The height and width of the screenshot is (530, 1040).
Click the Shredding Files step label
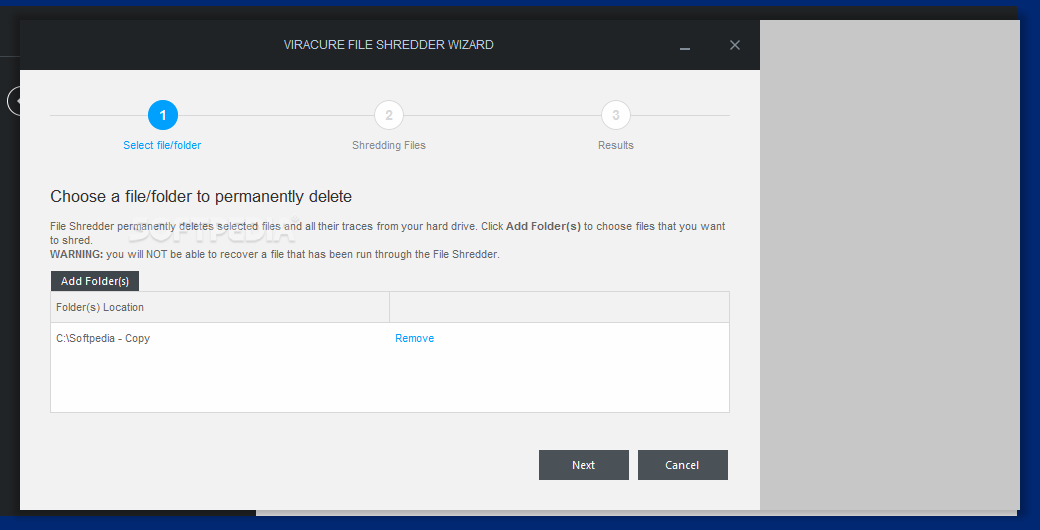click(389, 145)
